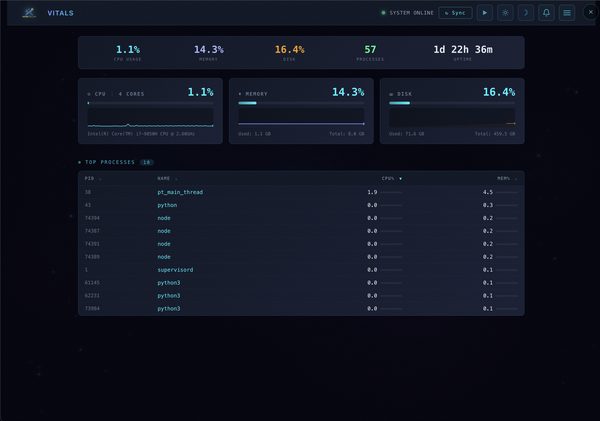
Task: Sort processes by the CPU% column
Action: click(392, 178)
